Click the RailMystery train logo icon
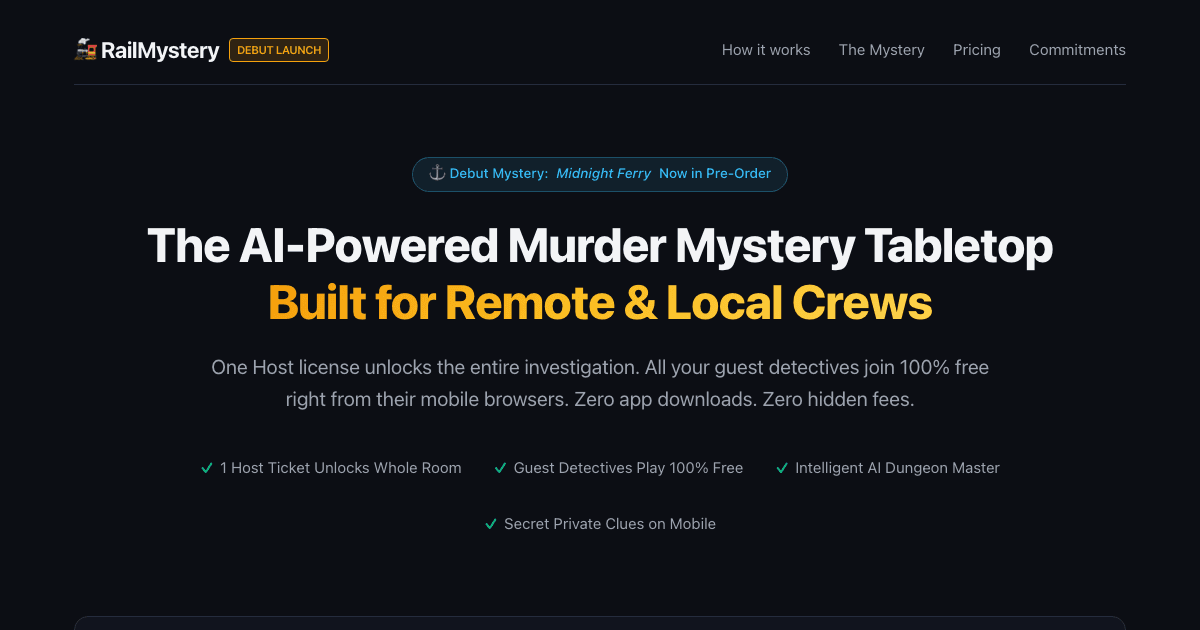The height and width of the screenshot is (630, 1200). pyautogui.click(x=85, y=49)
